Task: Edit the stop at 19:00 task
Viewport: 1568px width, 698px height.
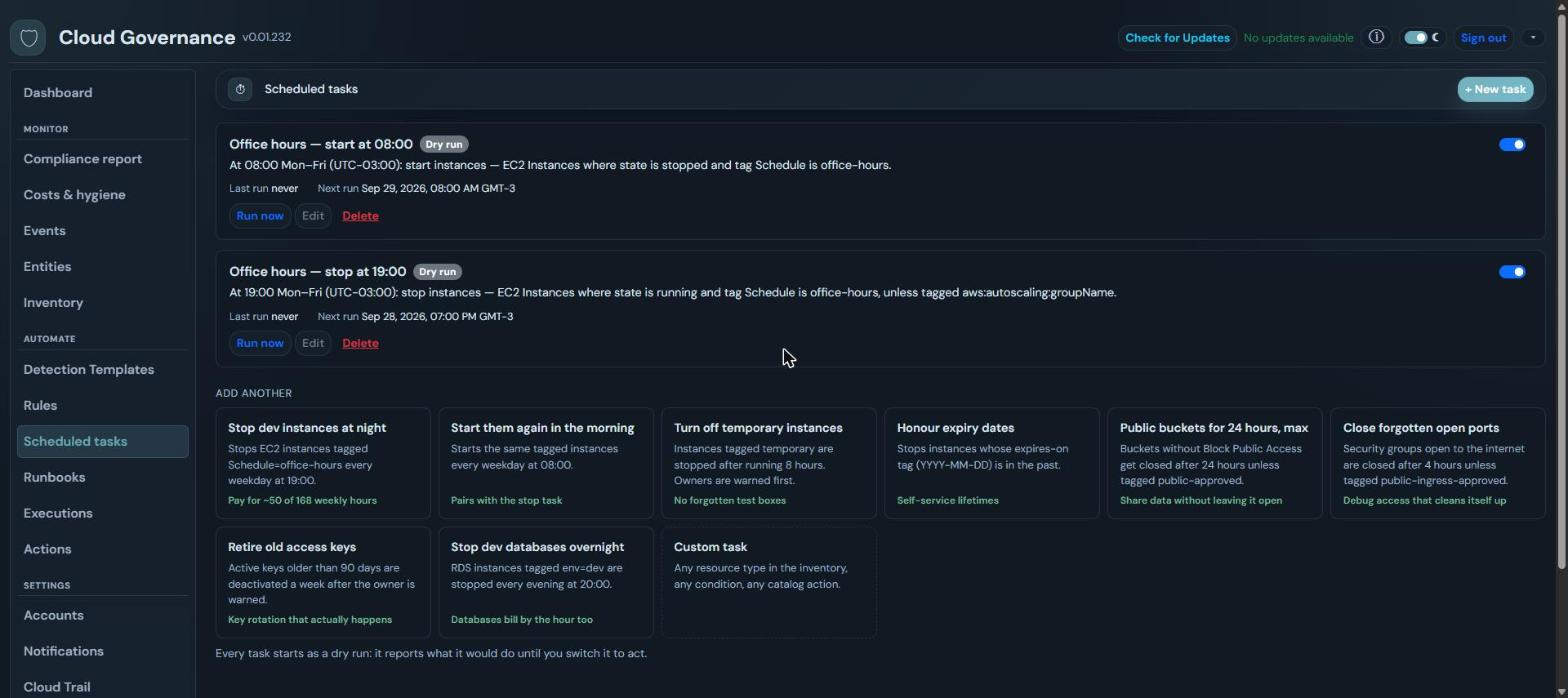Action: coord(313,344)
